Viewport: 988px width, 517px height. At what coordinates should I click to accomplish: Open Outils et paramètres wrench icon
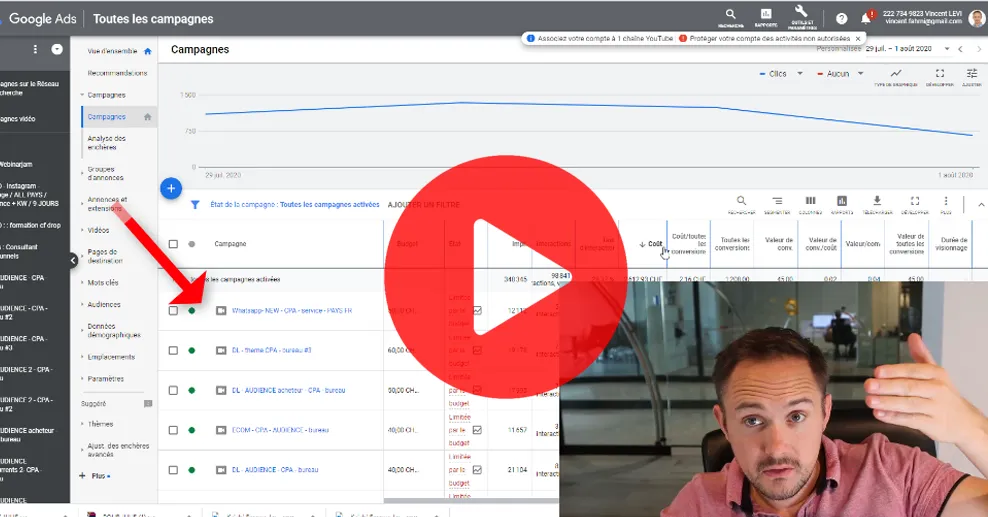click(801, 12)
